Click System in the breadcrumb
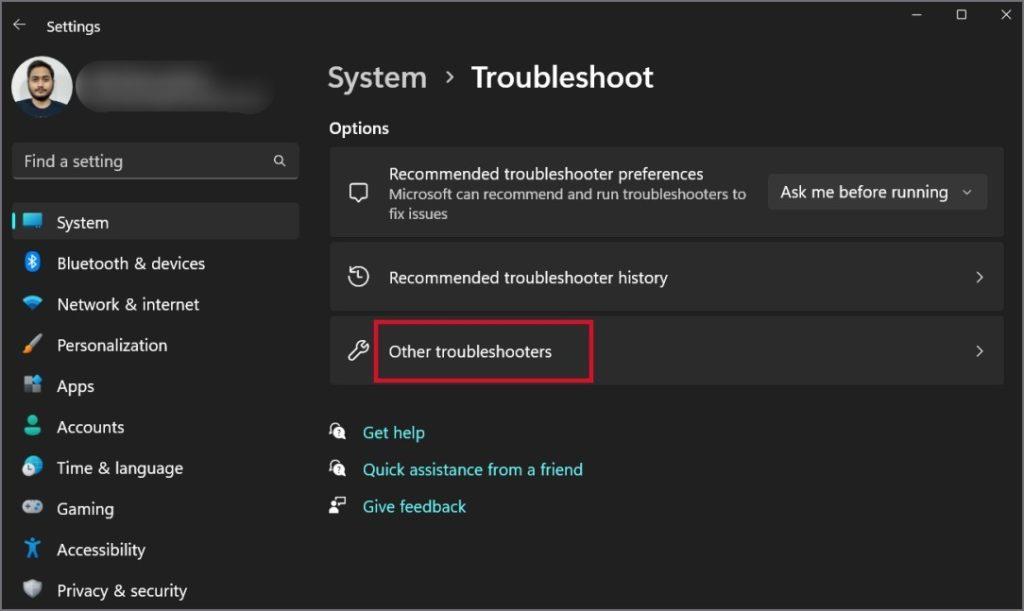1024x611 pixels. pyautogui.click(x=377, y=78)
